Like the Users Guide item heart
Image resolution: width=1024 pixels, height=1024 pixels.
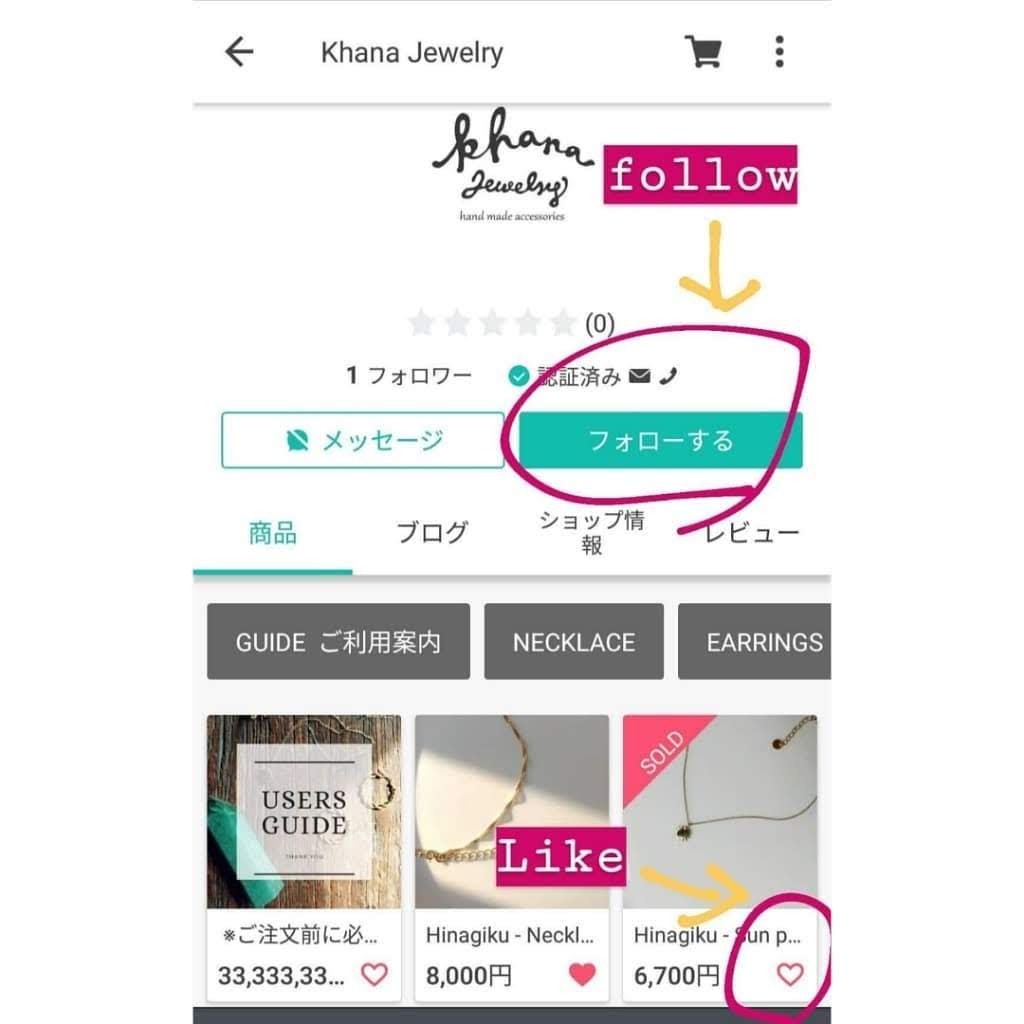coord(374,974)
